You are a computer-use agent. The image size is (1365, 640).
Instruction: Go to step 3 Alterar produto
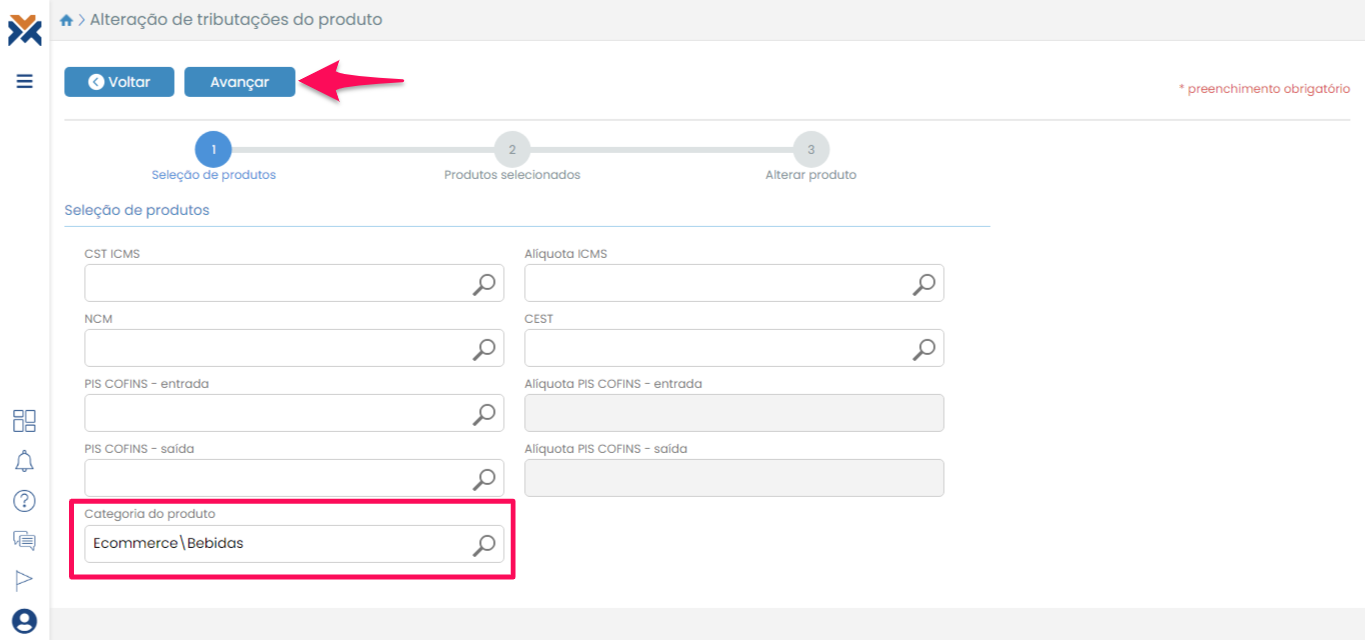tap(811, 150)
